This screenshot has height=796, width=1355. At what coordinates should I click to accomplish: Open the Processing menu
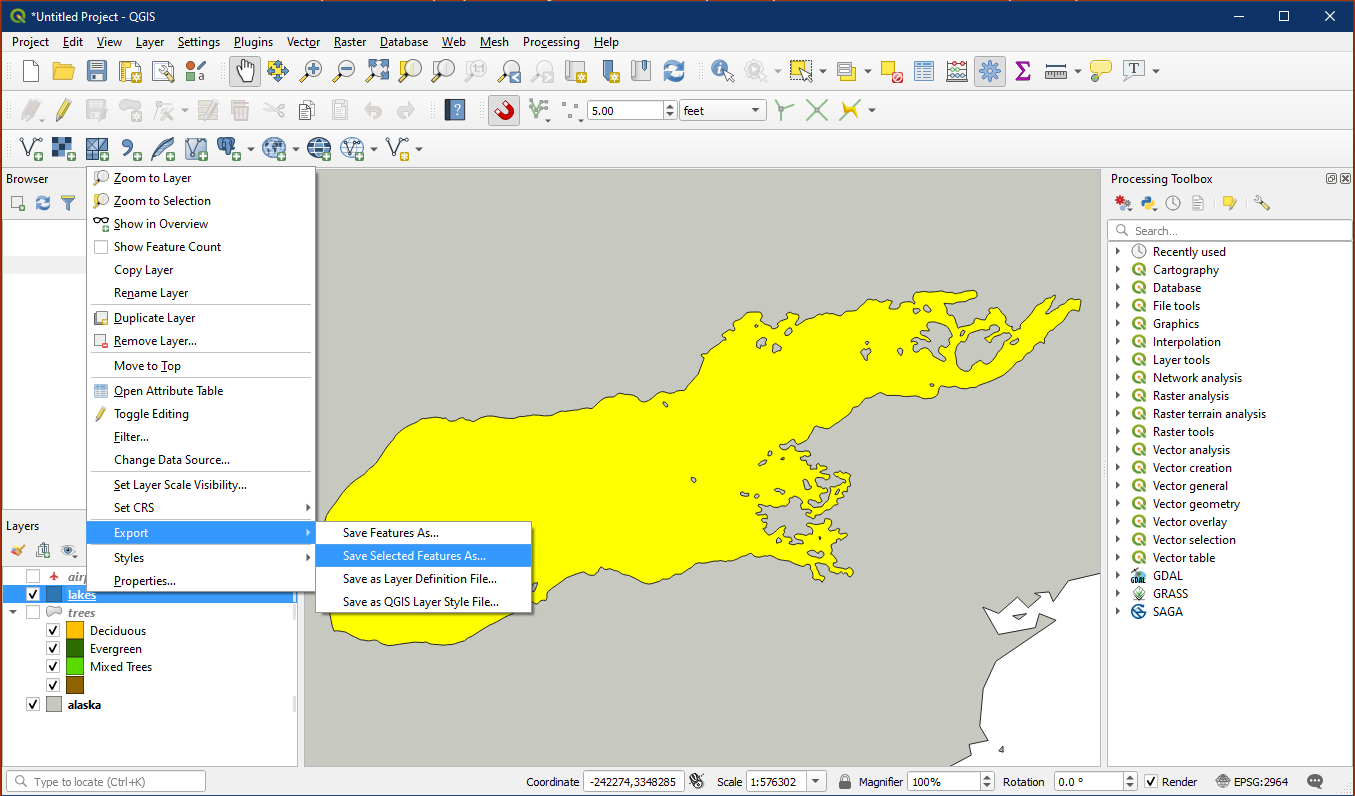551,42
